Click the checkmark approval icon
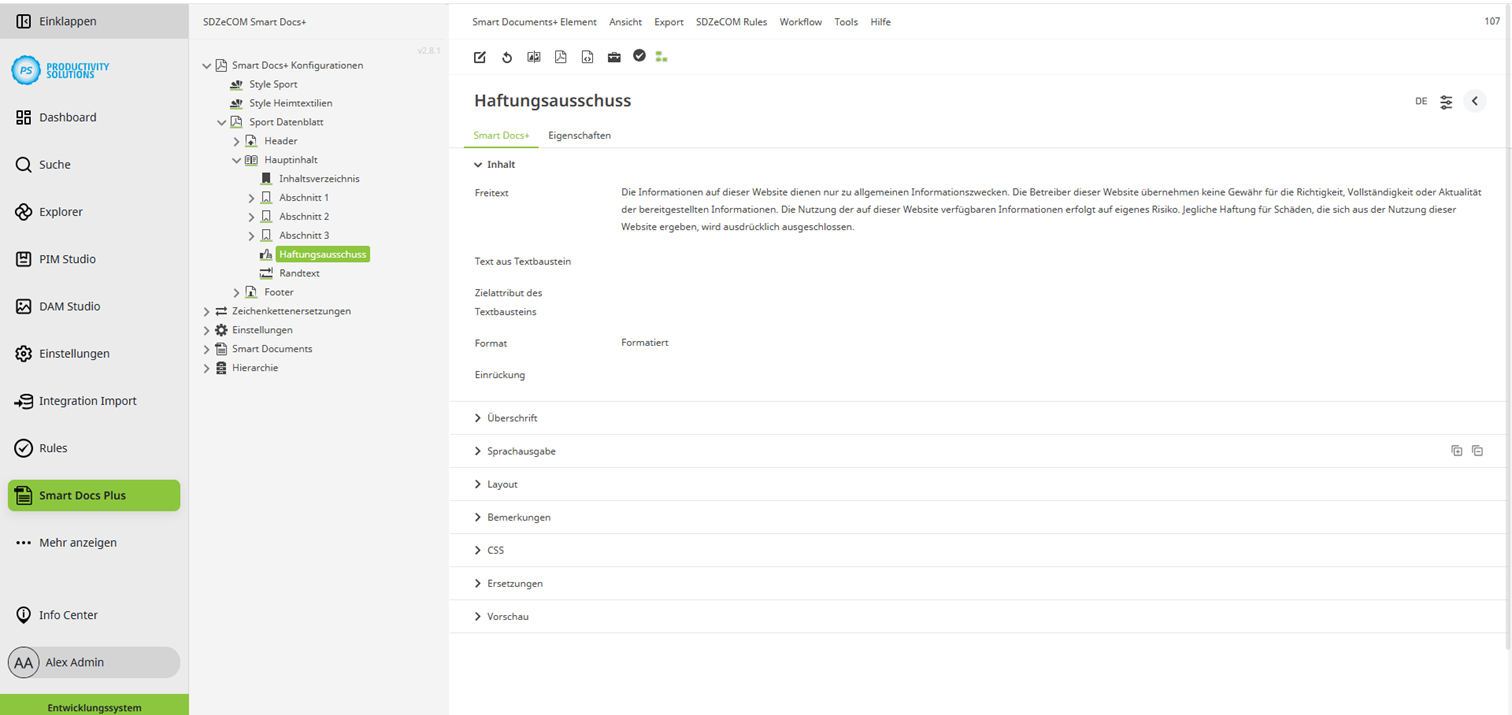Viewport: 1512px width, 715px height. (x=640, y=57)
